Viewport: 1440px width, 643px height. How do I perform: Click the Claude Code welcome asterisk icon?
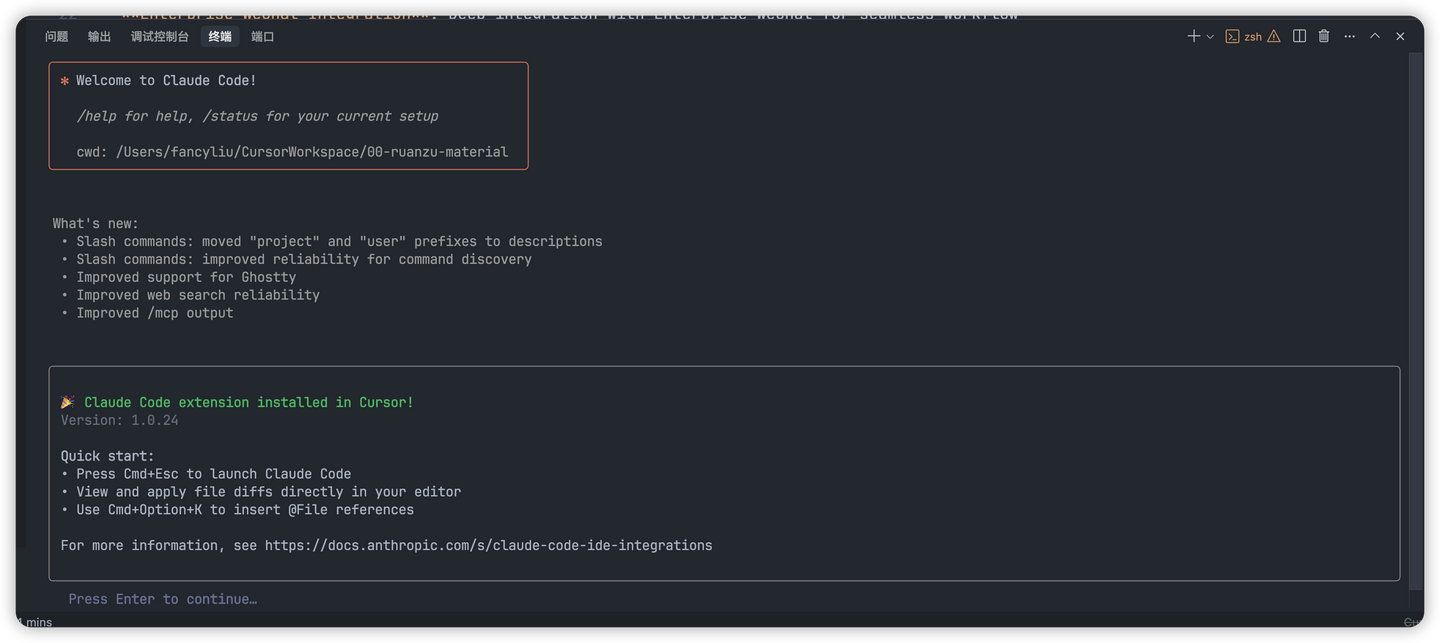tap(65, 81)
